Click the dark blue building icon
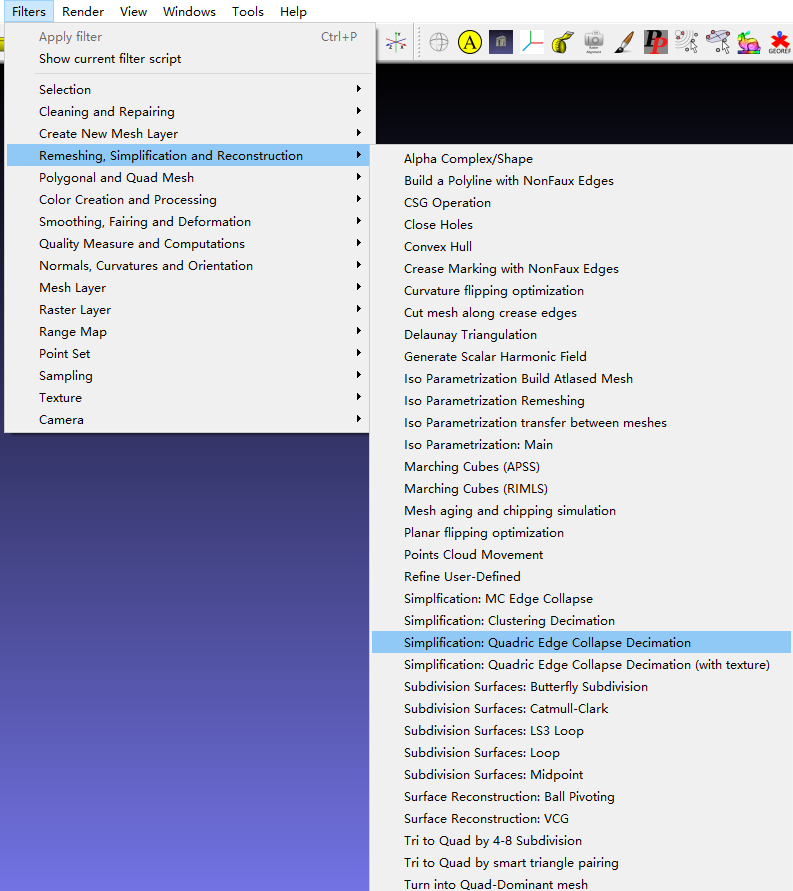793x891 pixels. pos(500,42)
